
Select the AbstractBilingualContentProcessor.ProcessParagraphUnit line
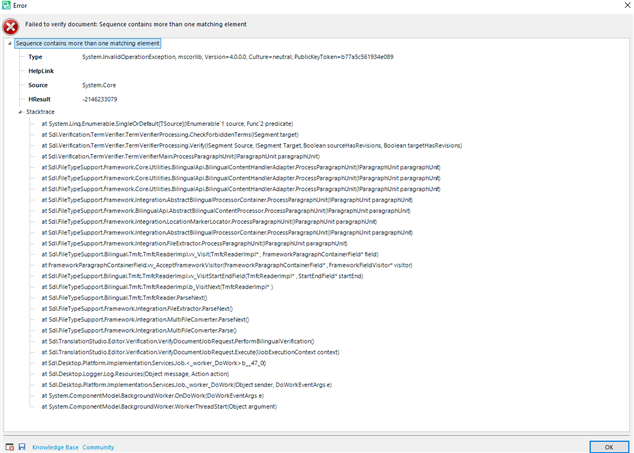click(226, 211)
